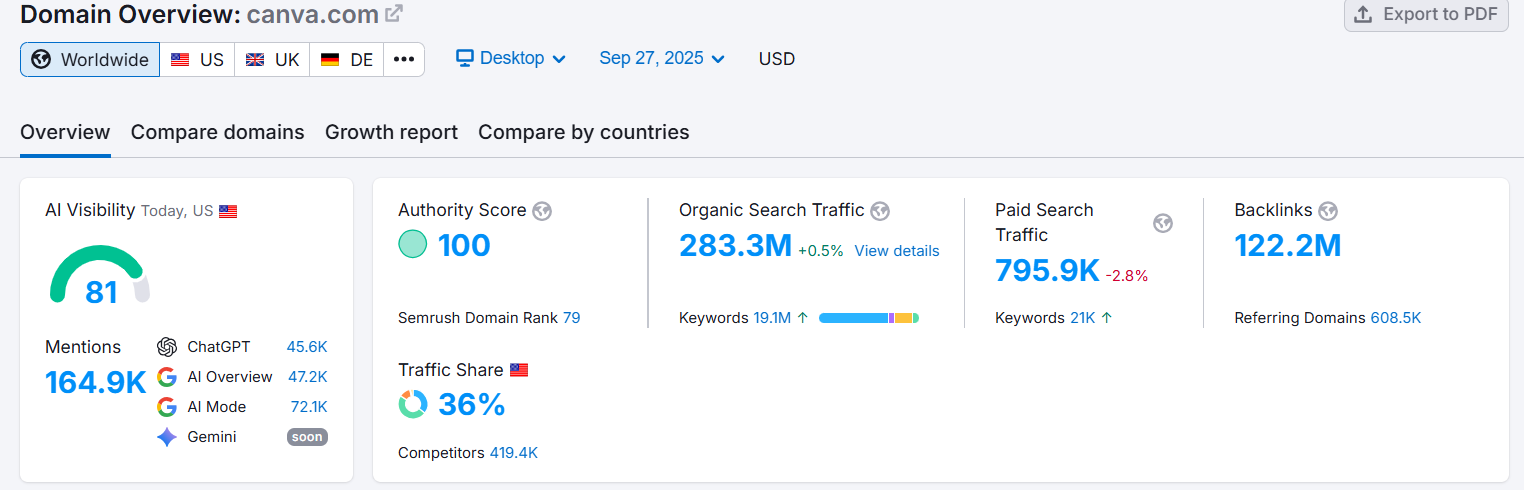
Task: Click globe icon beside Paid Search Traffic
Action: pos(1162,223)
